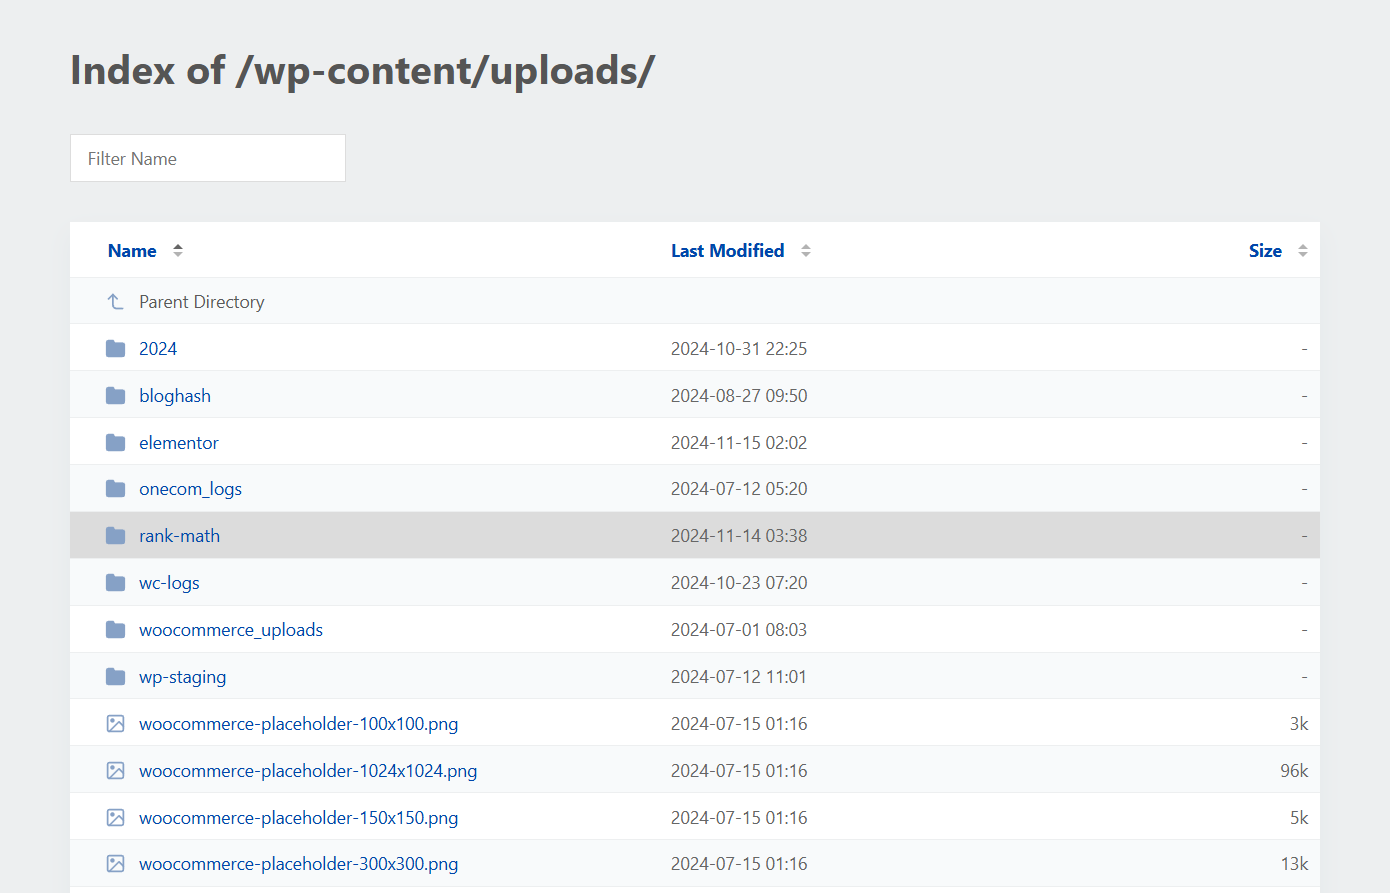
Task: Toggle sorting on the Size column
Action: (1302, 250)
